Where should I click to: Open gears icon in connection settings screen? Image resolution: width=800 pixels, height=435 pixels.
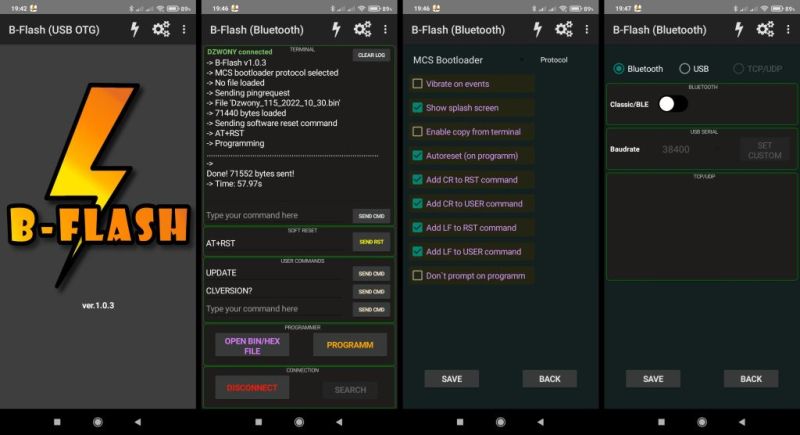pyautogui.click(x=765, y=30)
